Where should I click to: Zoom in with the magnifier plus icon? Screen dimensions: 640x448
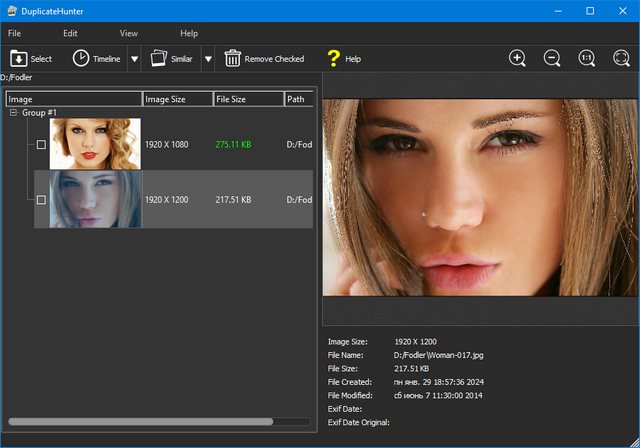point(517,58)
